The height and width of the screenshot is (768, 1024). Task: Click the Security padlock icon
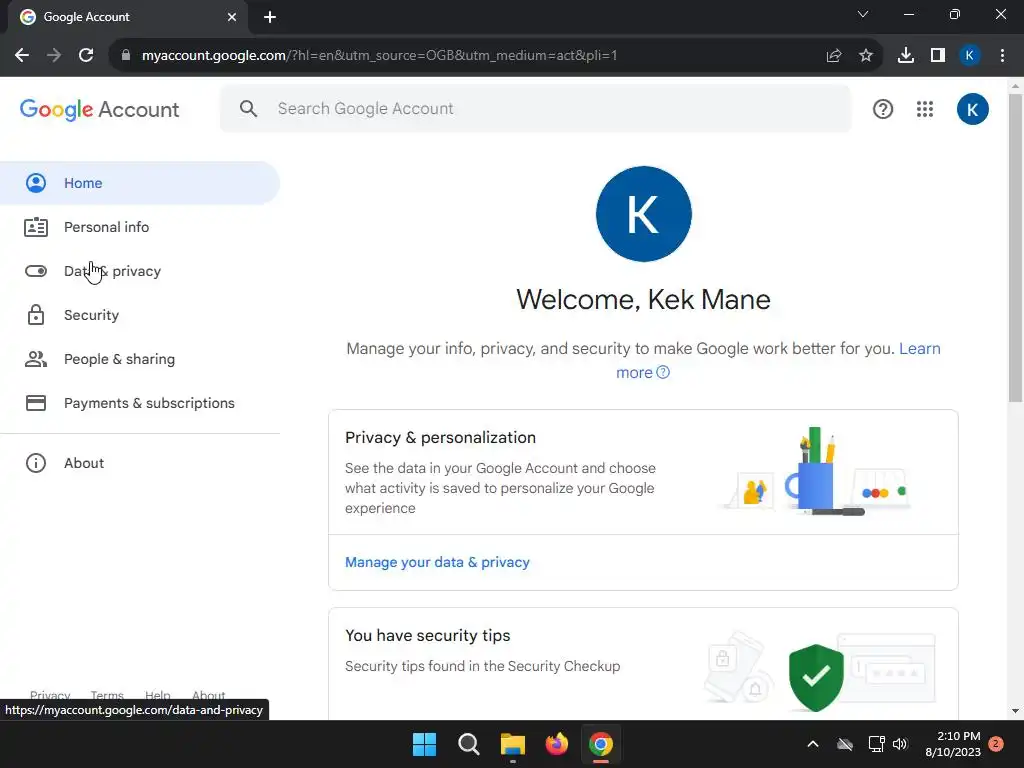pos(36,315)
